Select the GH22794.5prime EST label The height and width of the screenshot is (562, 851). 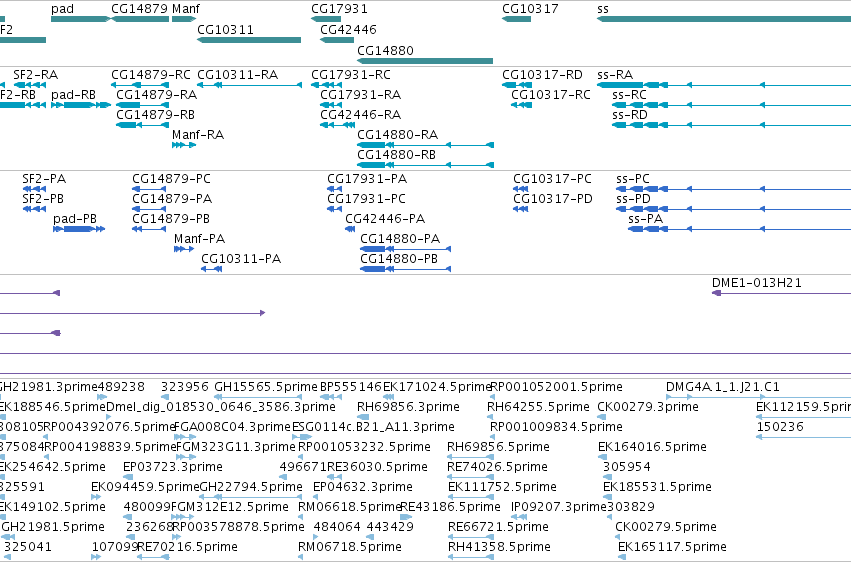point(251,488)
